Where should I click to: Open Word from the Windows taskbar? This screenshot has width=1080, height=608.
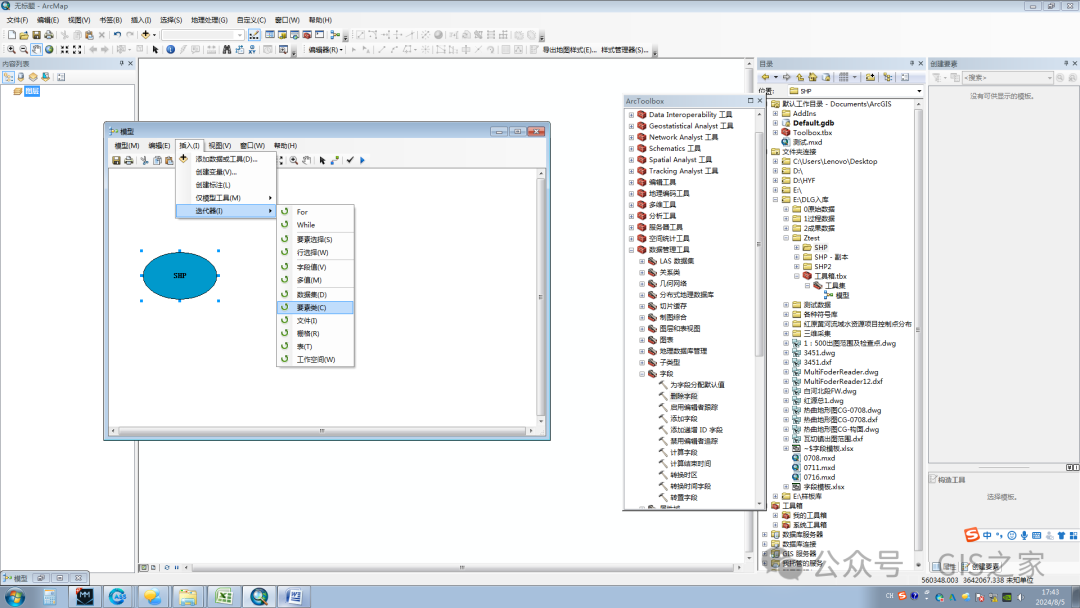294,596
